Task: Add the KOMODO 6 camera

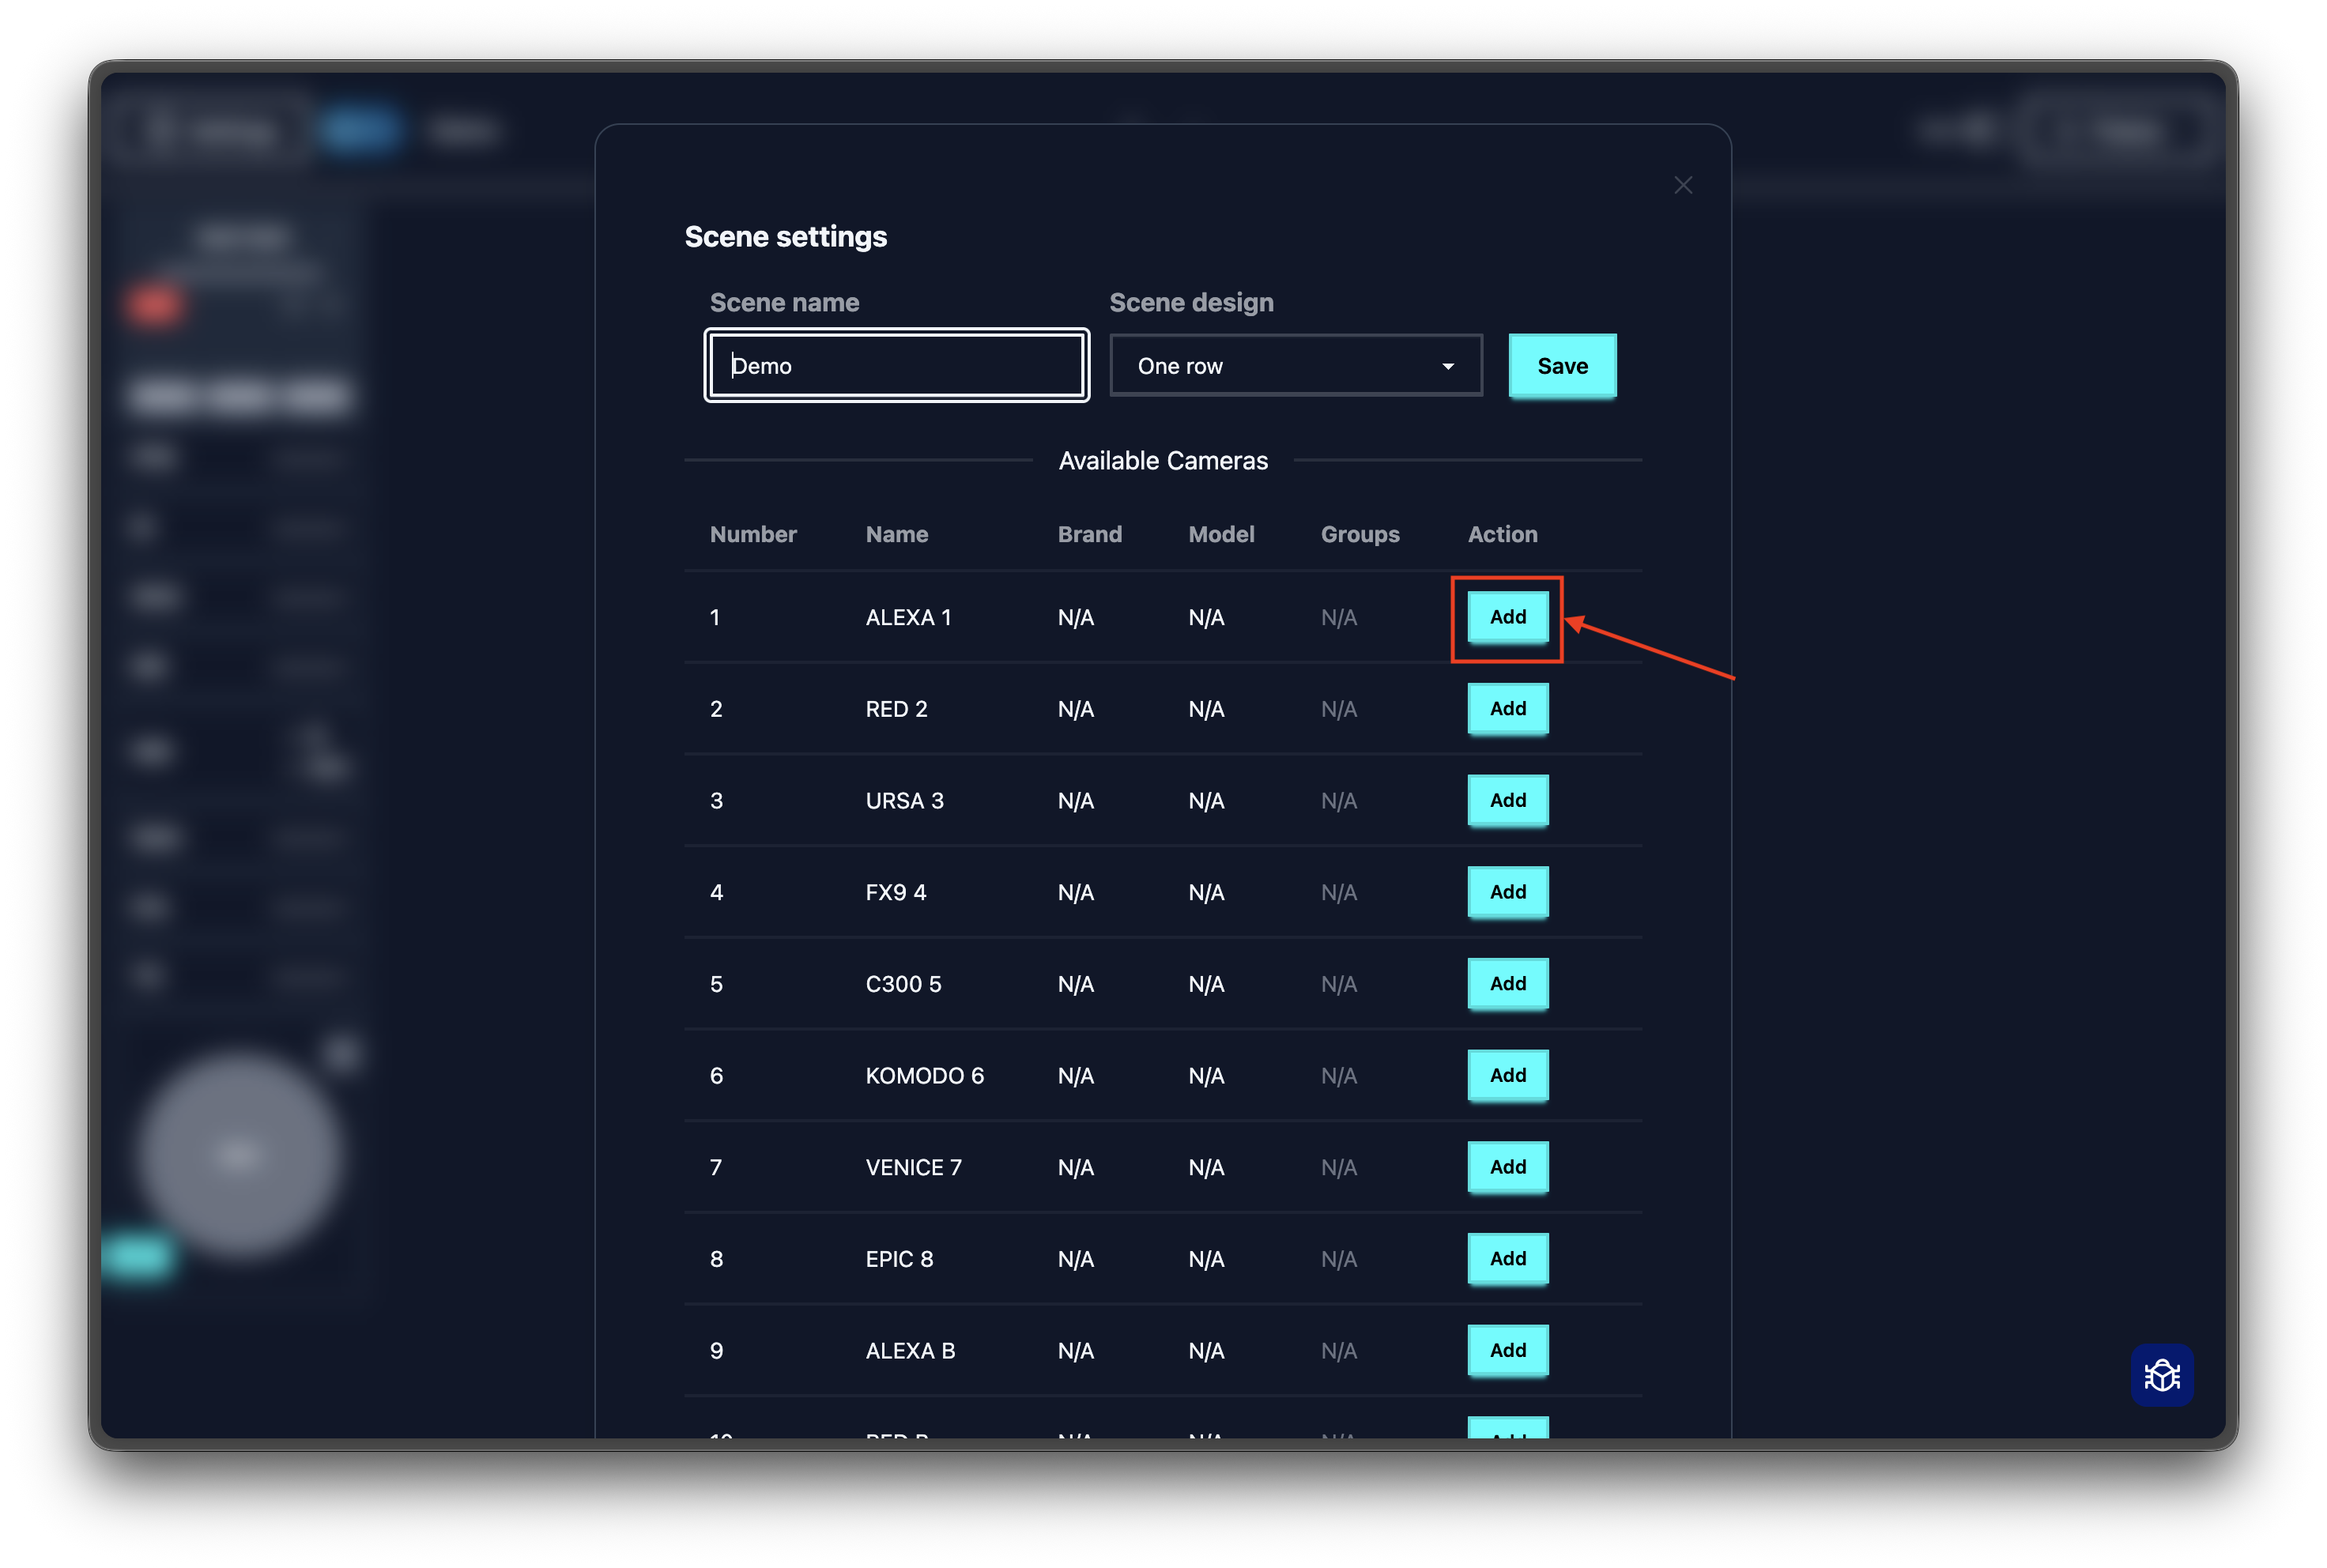Action: pyautogui.click(x=1507, y=1075)
